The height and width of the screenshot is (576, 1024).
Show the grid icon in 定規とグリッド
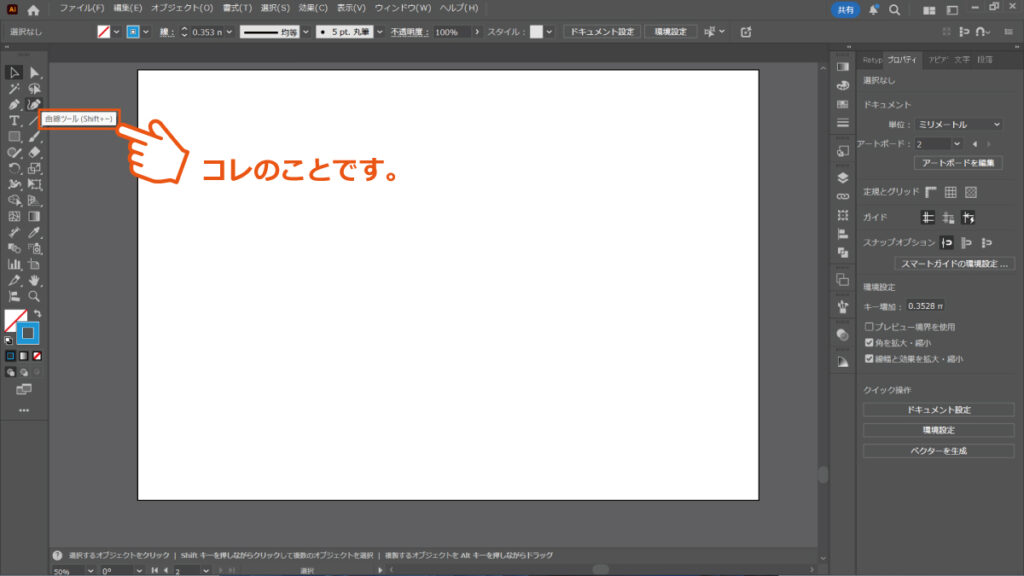[x=950, y=192]
